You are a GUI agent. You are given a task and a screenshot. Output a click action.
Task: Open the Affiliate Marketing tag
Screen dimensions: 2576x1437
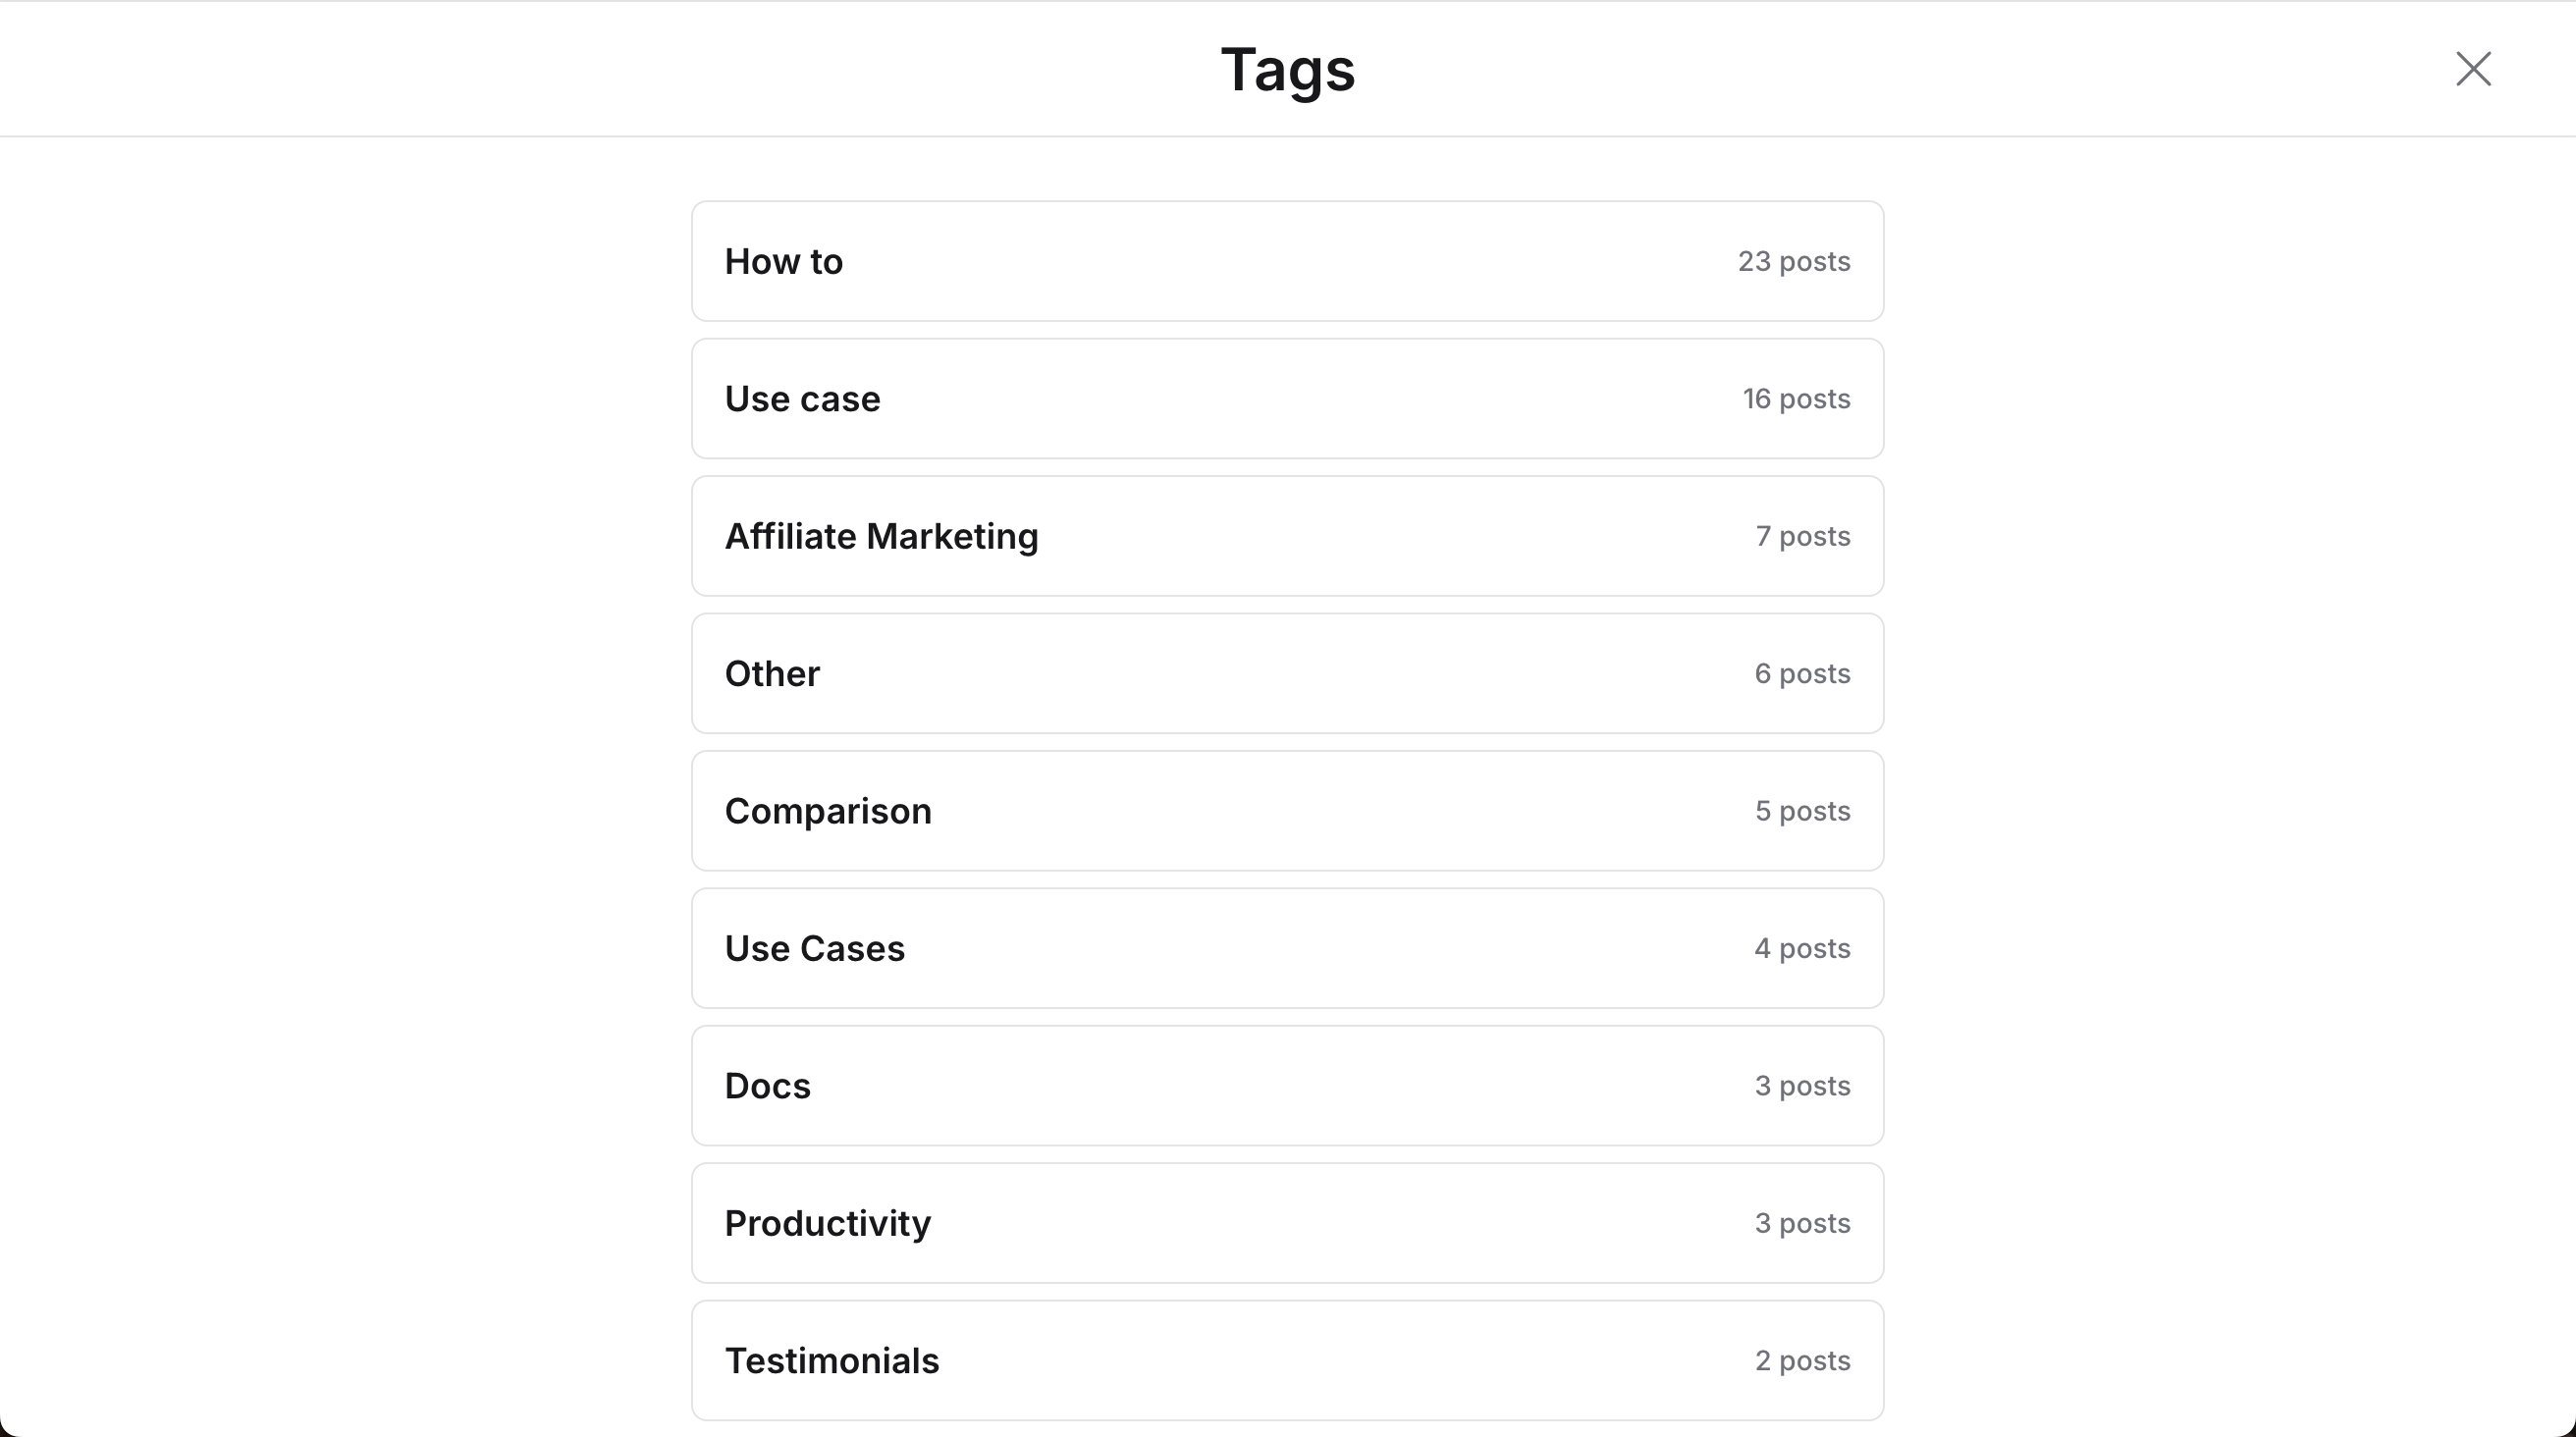coord(1287,536)
